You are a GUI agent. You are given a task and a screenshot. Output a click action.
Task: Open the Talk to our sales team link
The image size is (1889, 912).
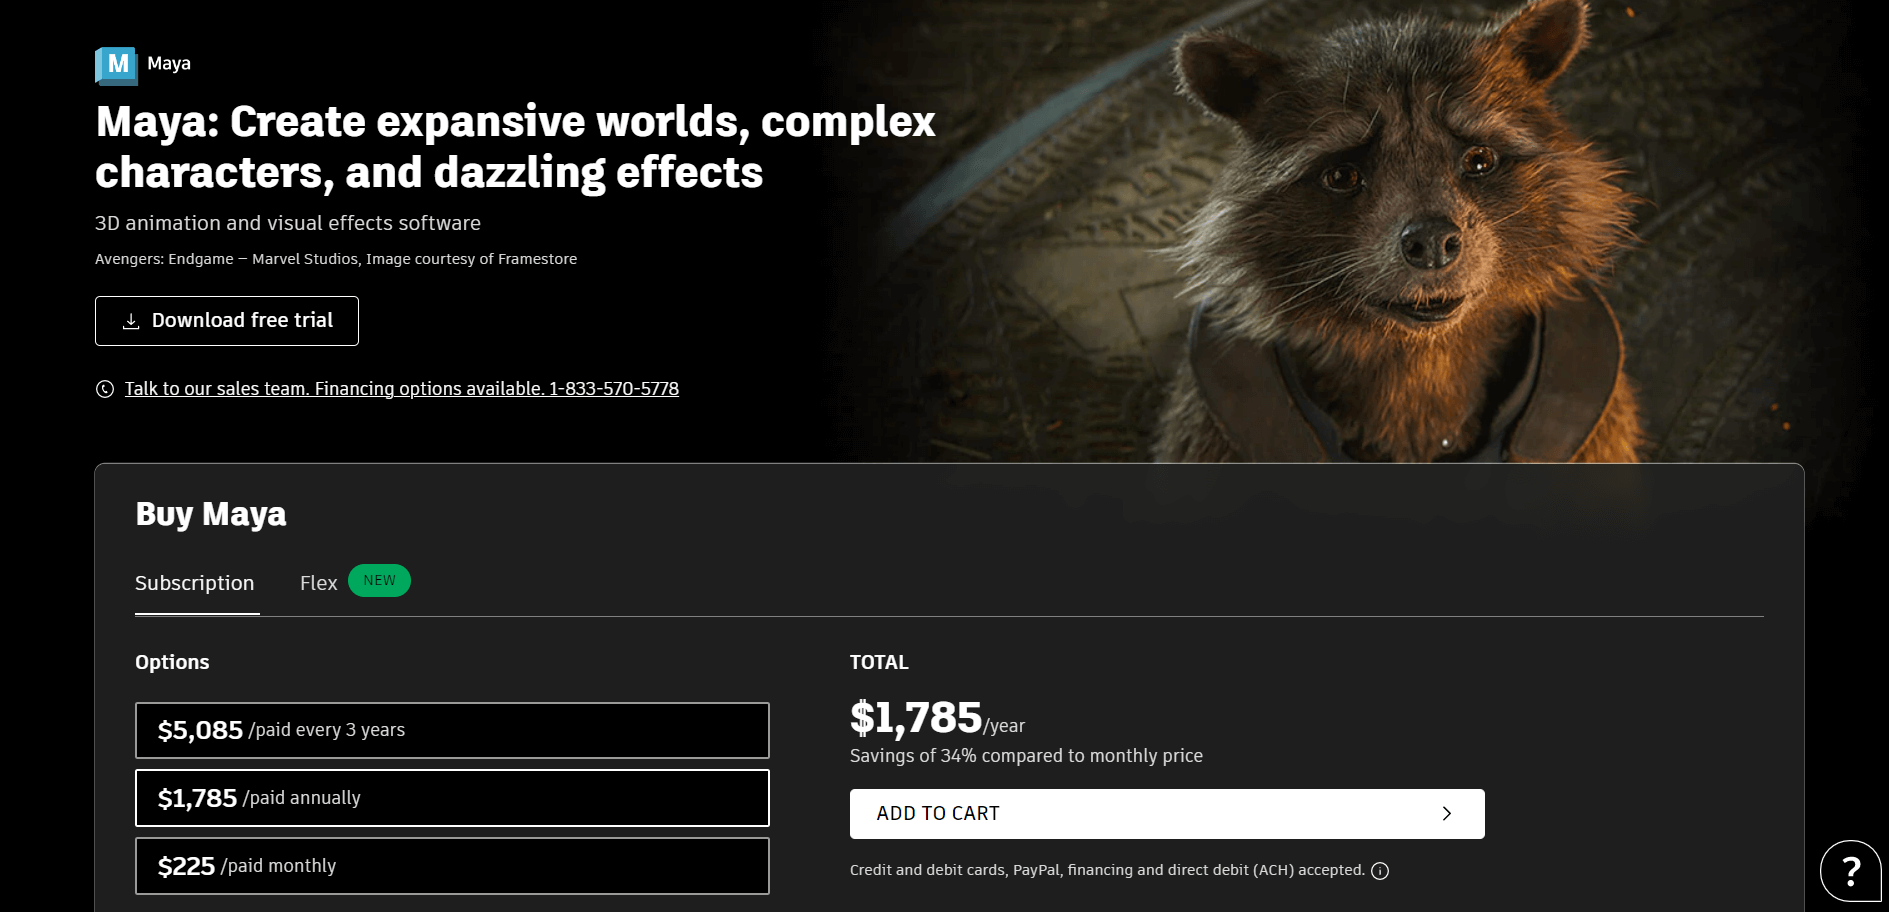coord(402,389)
